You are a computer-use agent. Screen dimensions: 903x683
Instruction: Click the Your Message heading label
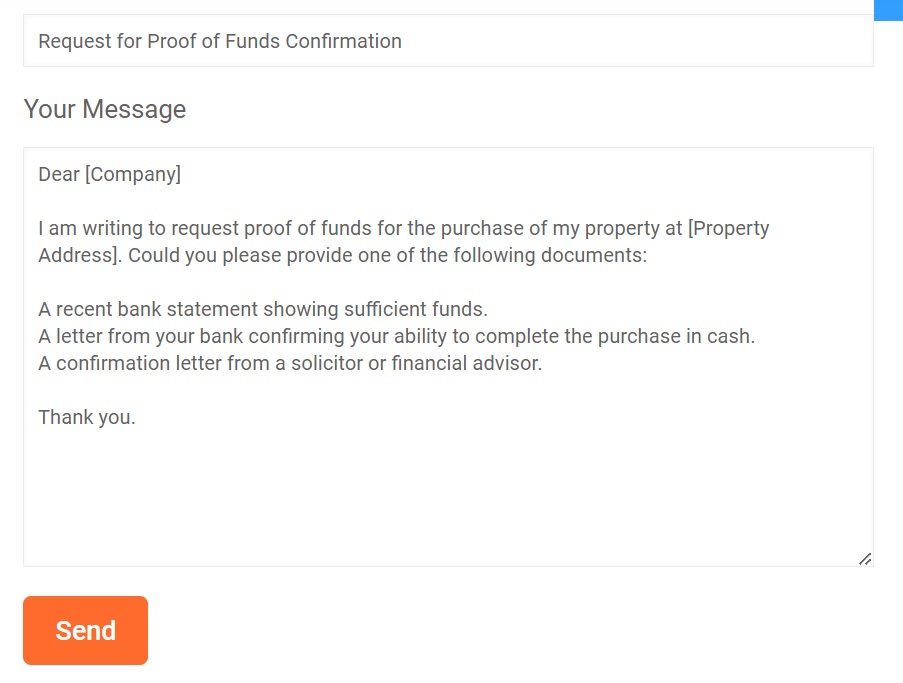104,108
